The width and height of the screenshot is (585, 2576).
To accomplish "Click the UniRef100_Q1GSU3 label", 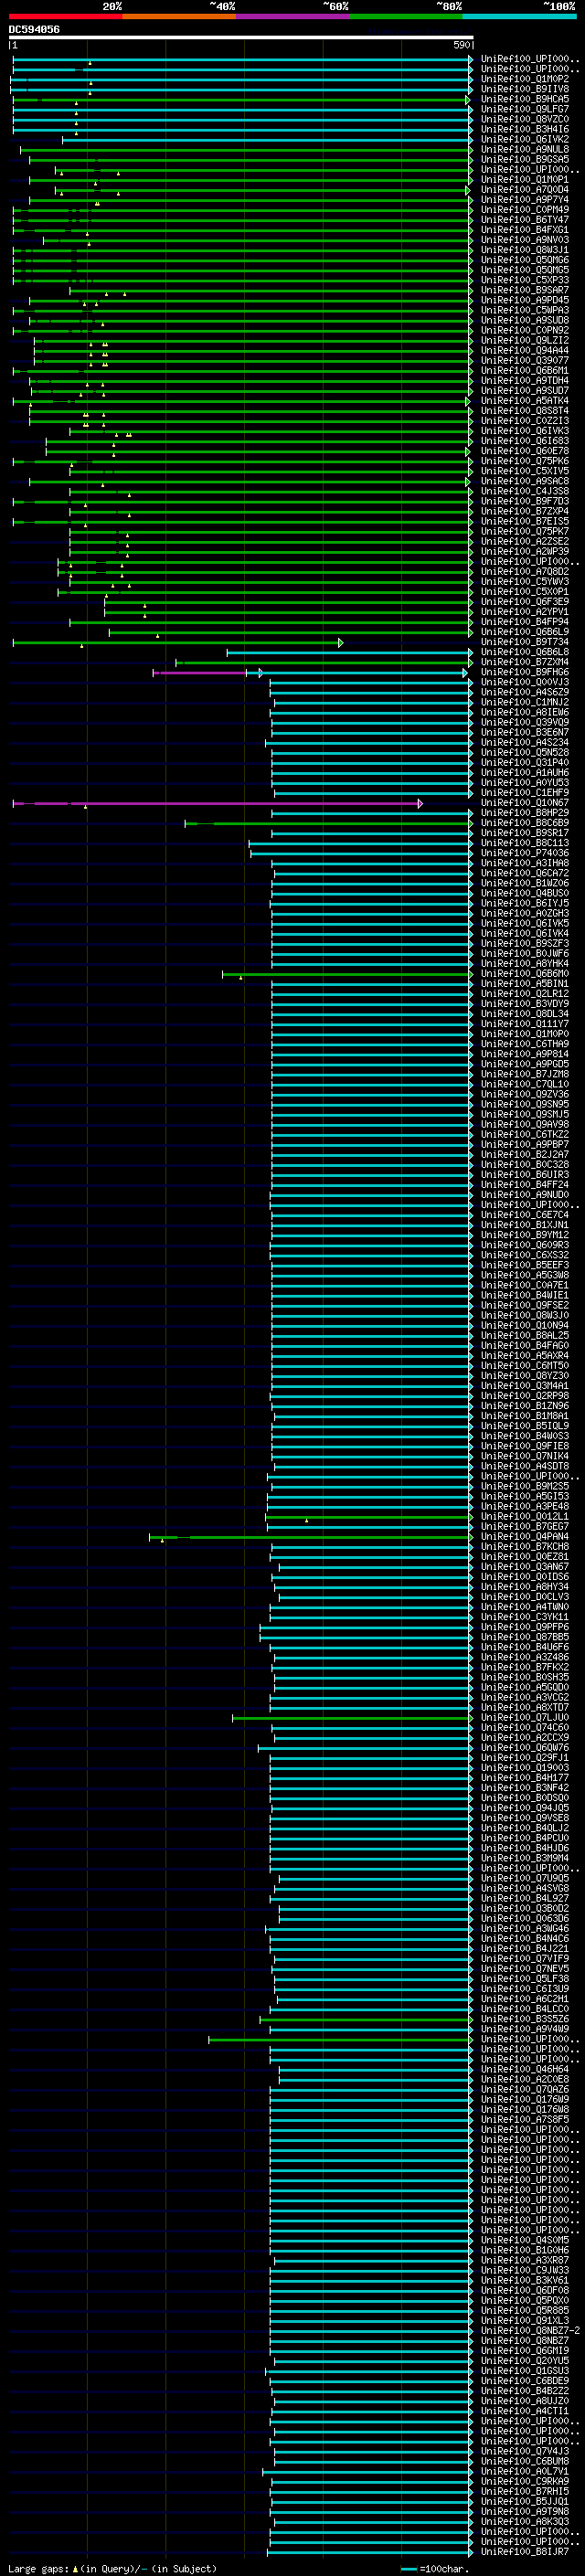I will point(524,2370).
